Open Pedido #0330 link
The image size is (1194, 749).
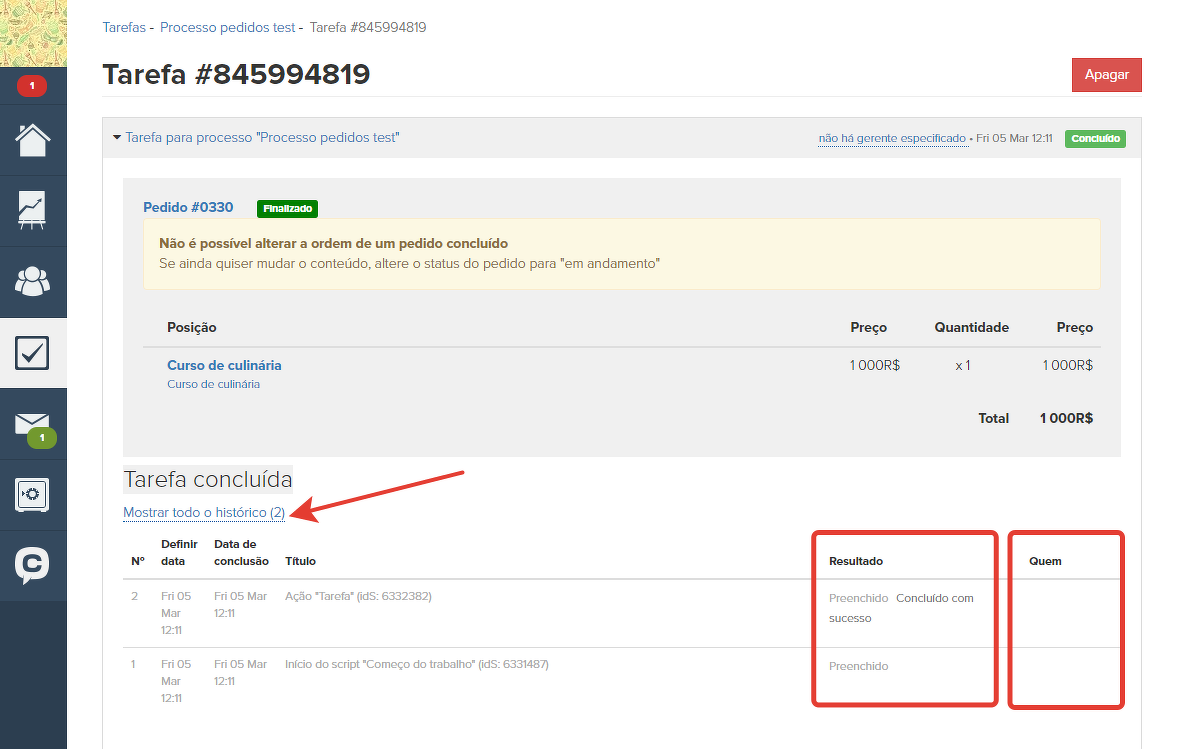tap(188, 207)
